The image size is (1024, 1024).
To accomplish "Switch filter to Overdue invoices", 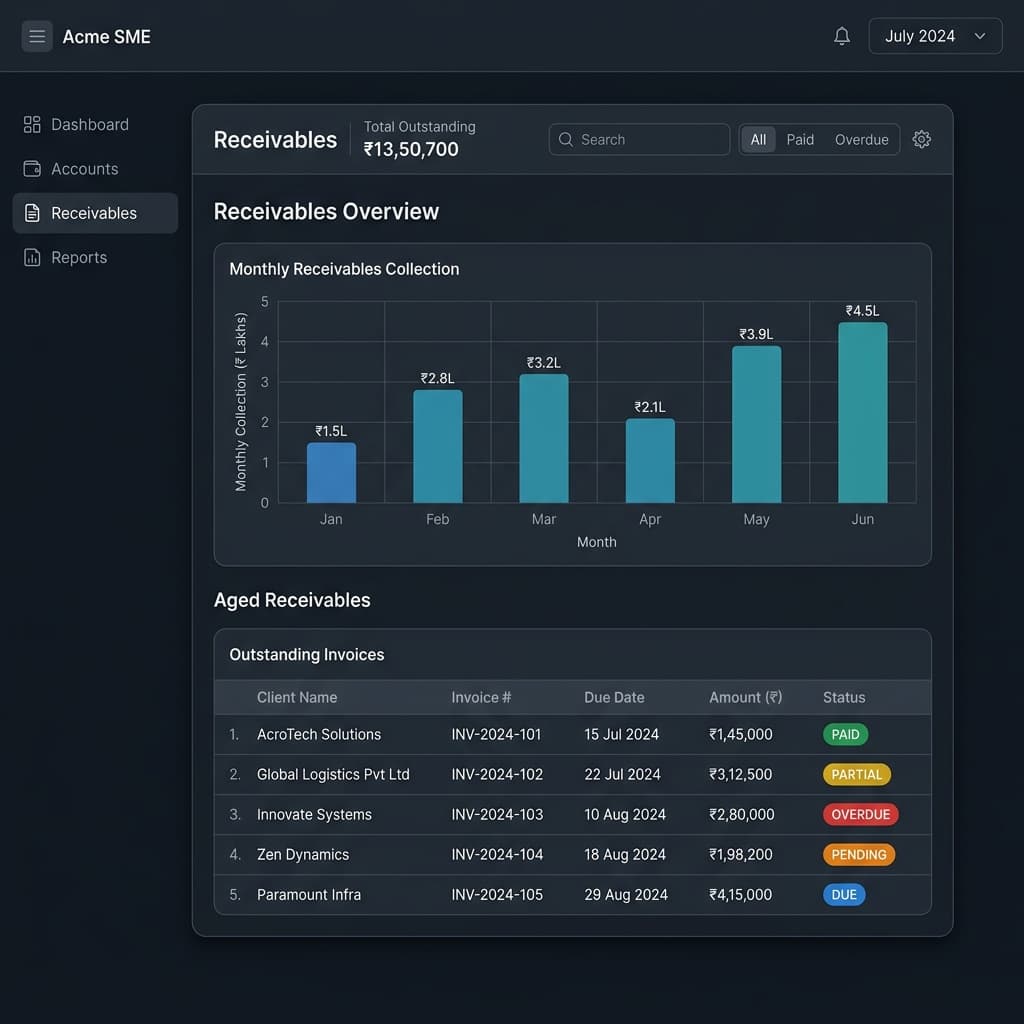I will point(861,140).
